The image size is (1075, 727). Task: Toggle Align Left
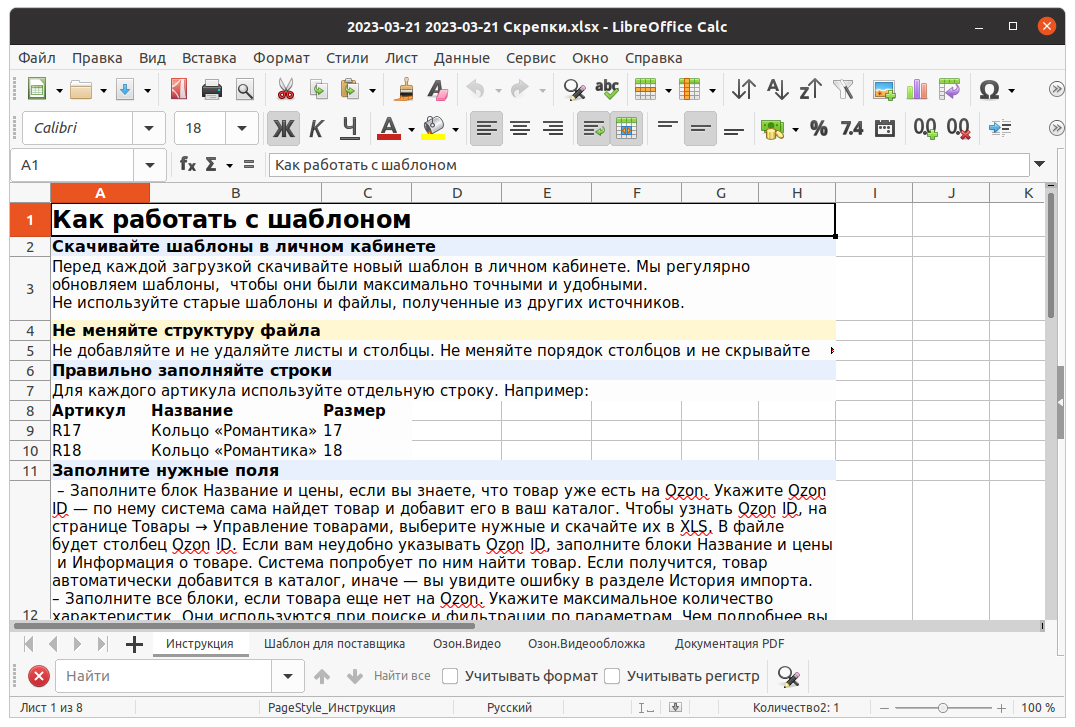[x=487, y=128]
